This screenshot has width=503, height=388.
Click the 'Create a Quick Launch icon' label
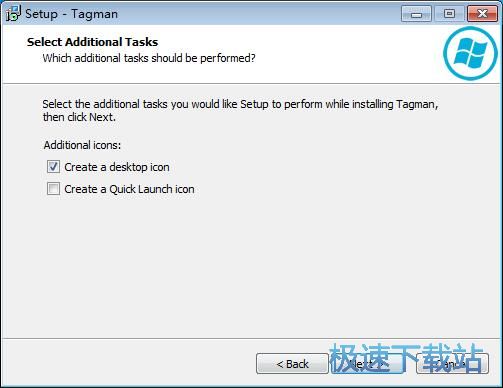[x=129, y=189]
